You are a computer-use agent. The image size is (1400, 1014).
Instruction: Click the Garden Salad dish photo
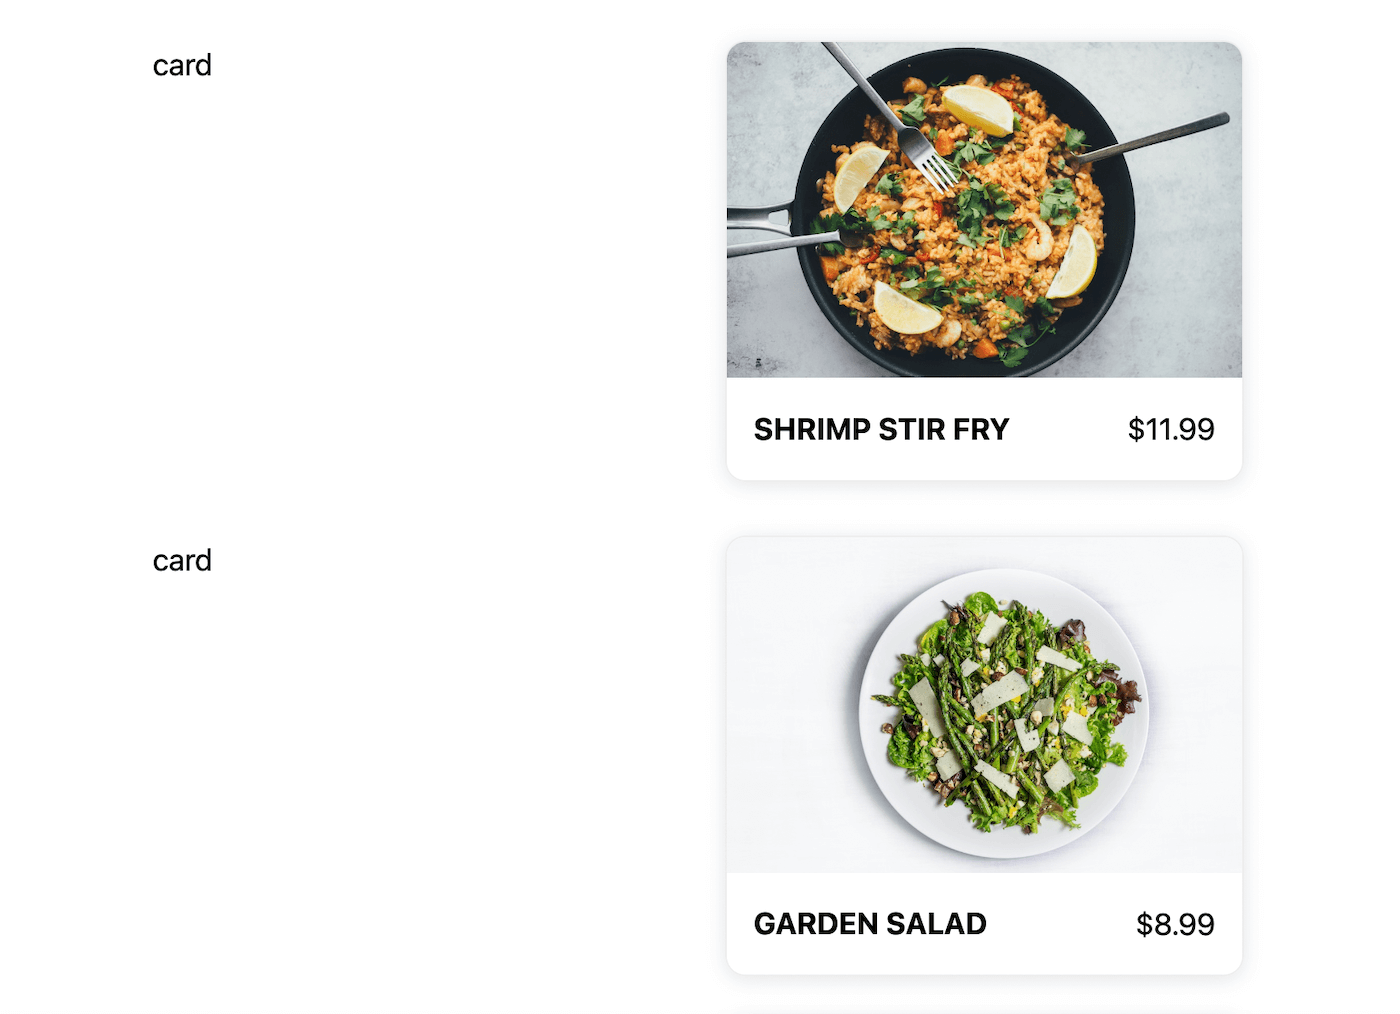tap(984, 705)
